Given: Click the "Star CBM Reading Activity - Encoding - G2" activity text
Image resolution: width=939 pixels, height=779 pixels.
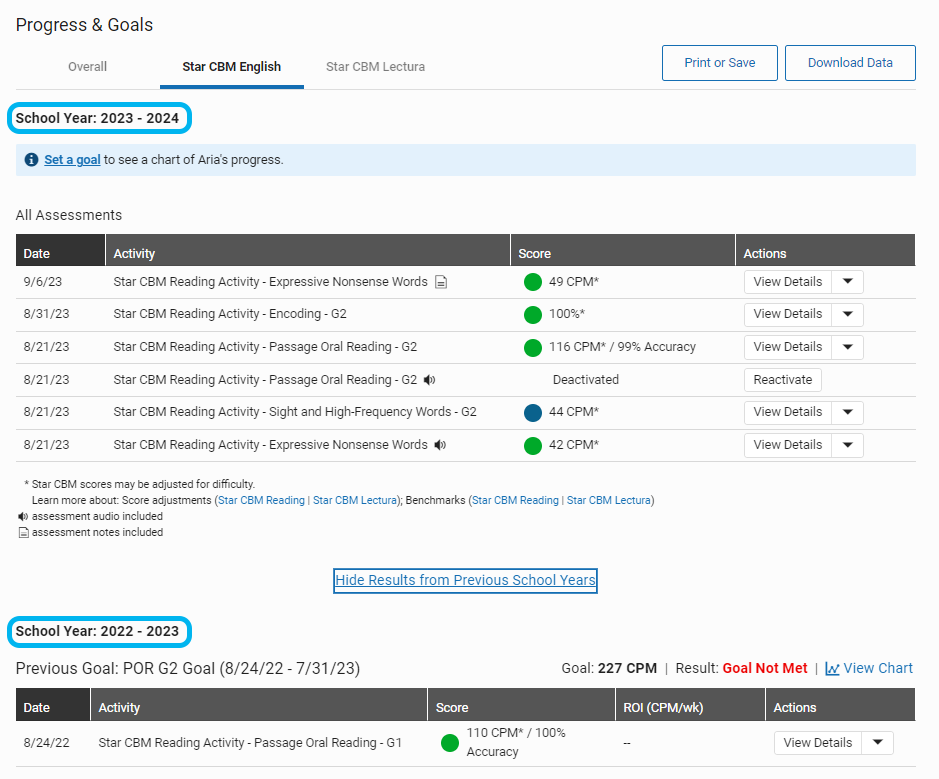Looking at the screenshot, I should (230, 314).
